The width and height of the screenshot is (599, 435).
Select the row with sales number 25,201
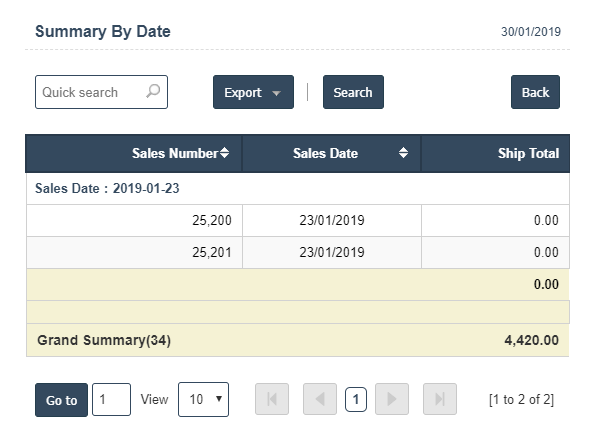click(x=298, y=252)
